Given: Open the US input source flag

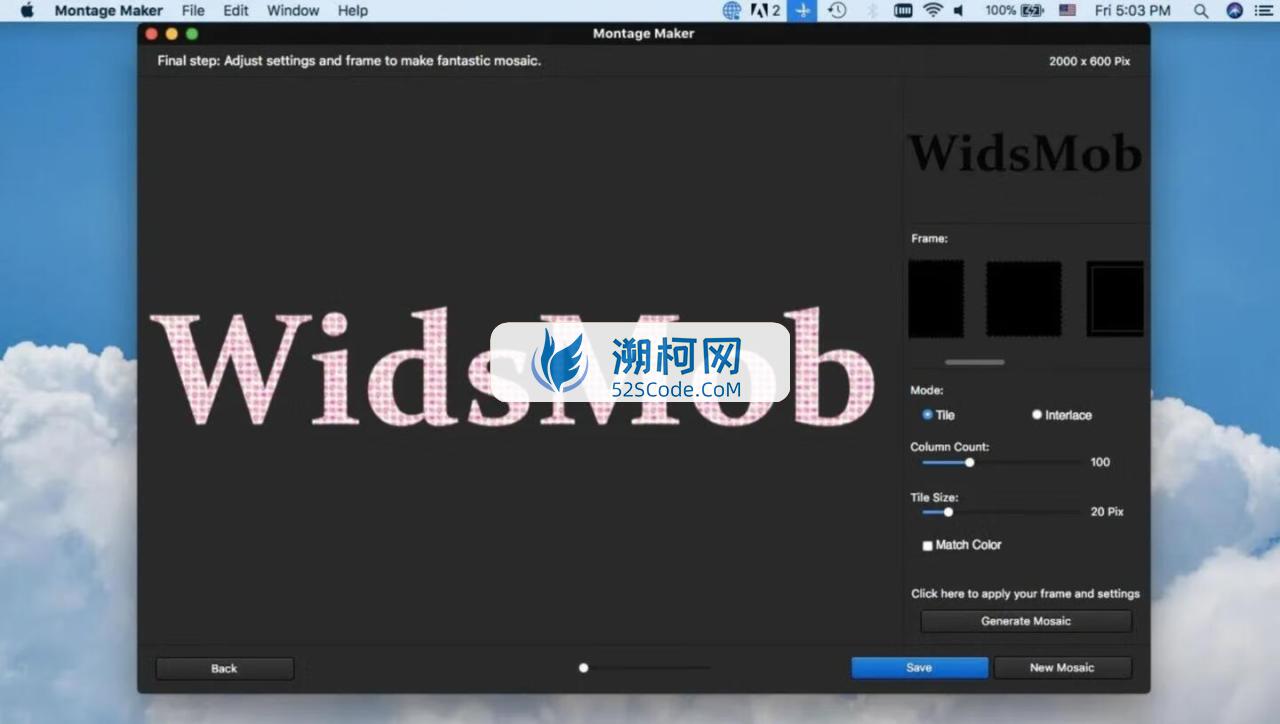Looking at the screenshot, I should coord(1067,10).
